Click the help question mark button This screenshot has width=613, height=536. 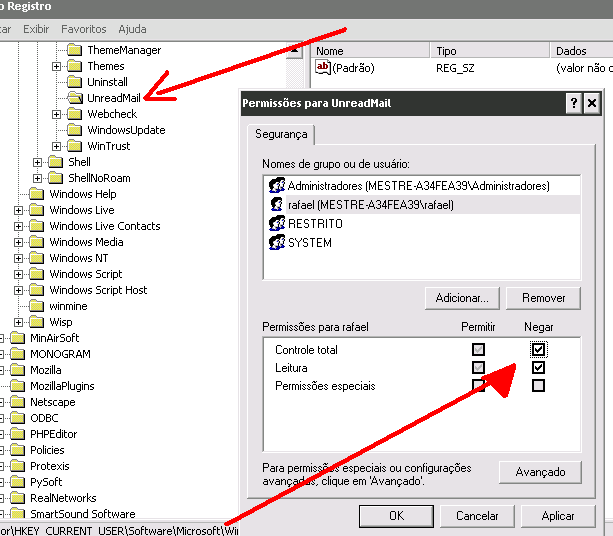(573, 103)
